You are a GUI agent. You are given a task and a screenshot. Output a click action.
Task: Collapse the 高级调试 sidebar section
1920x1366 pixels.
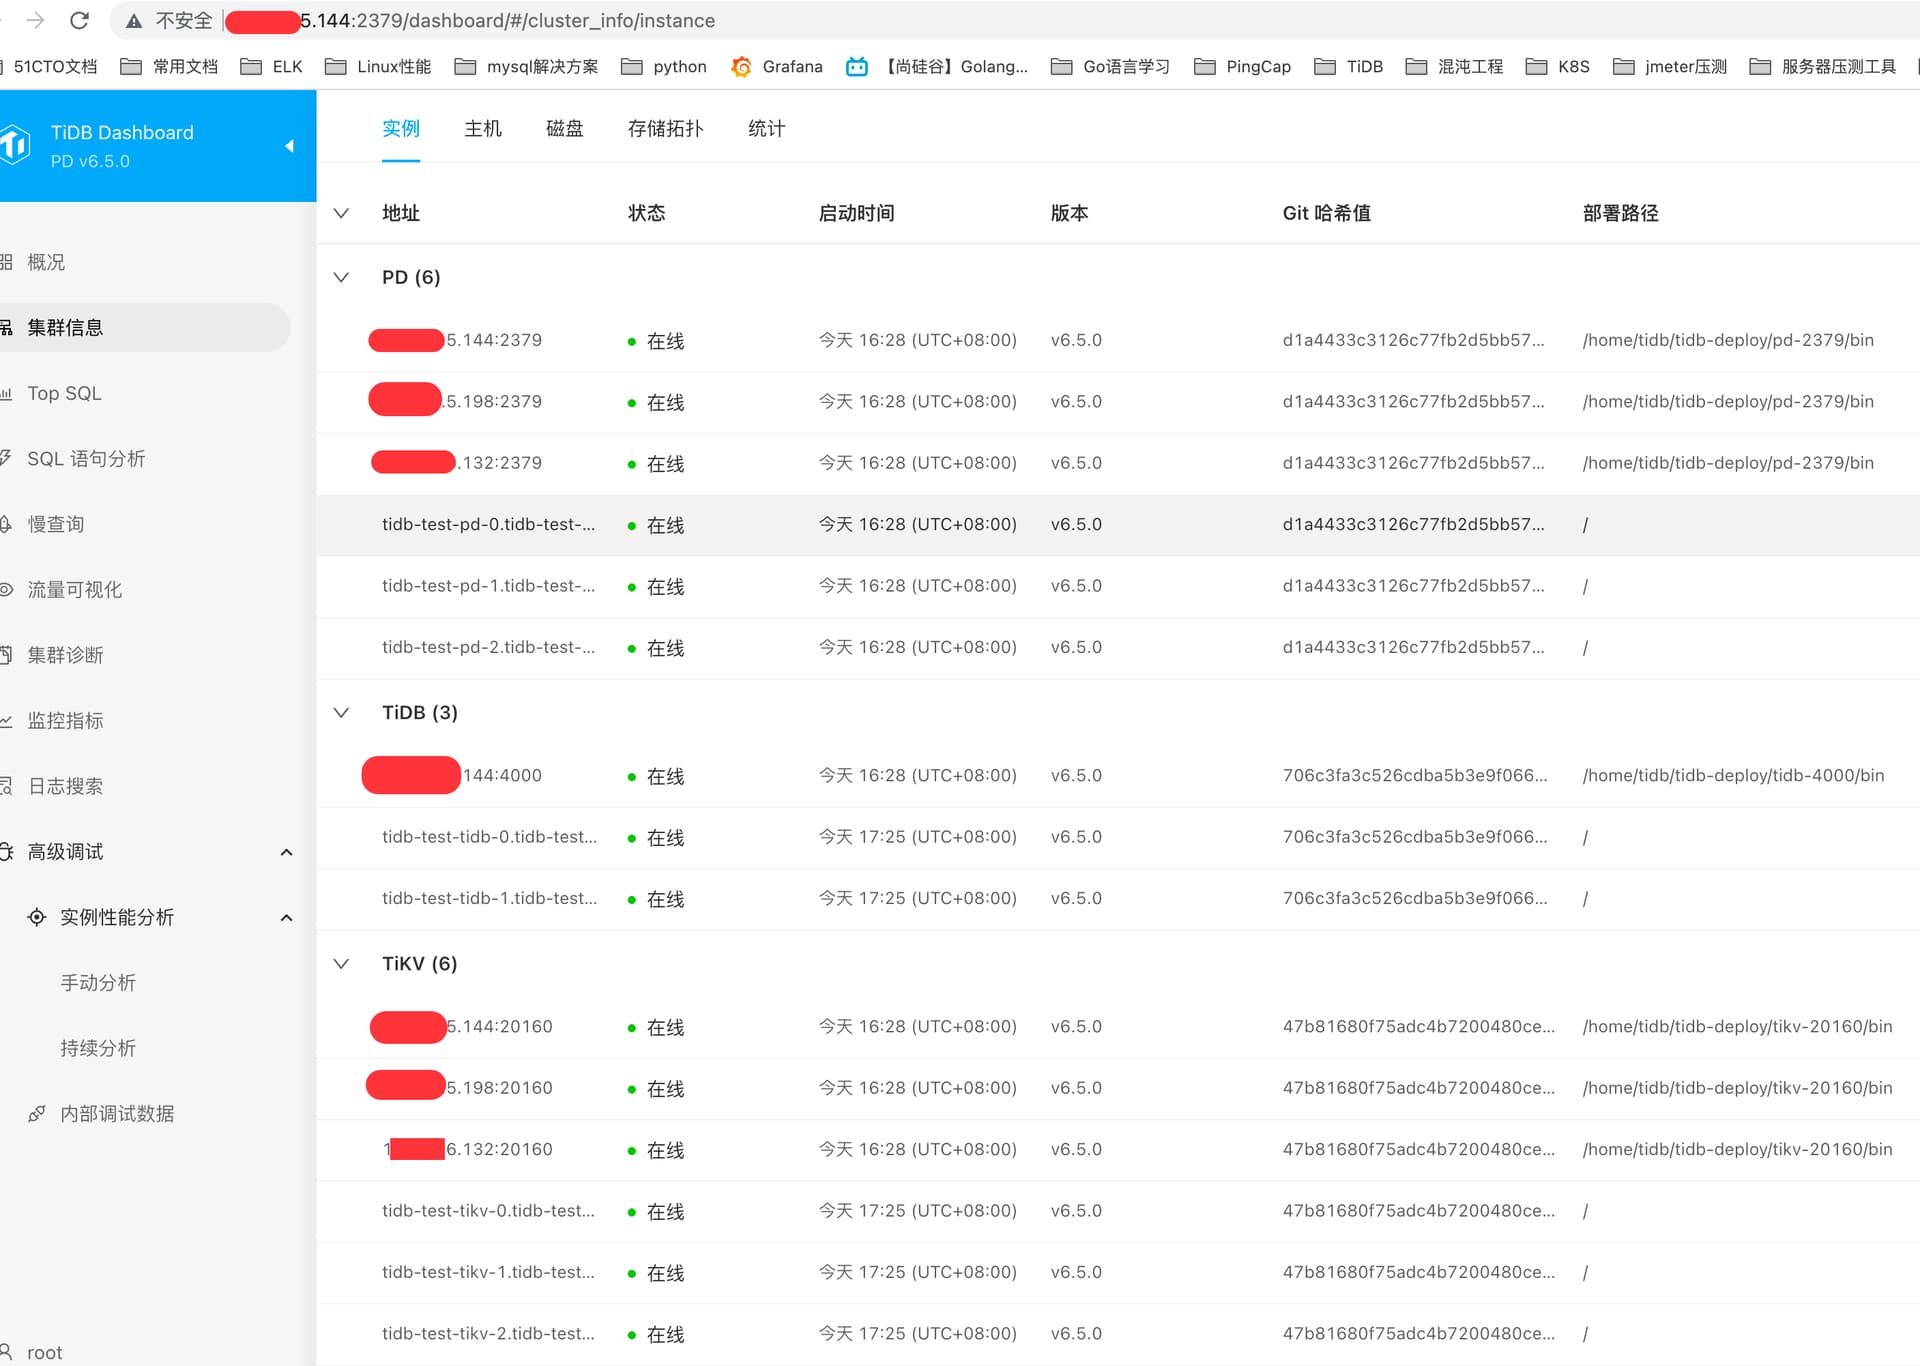(286, 852)
